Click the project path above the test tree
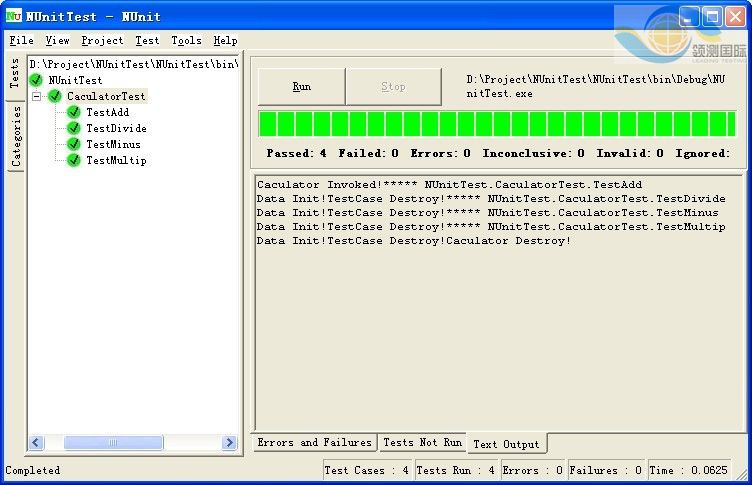 [134, 64]
